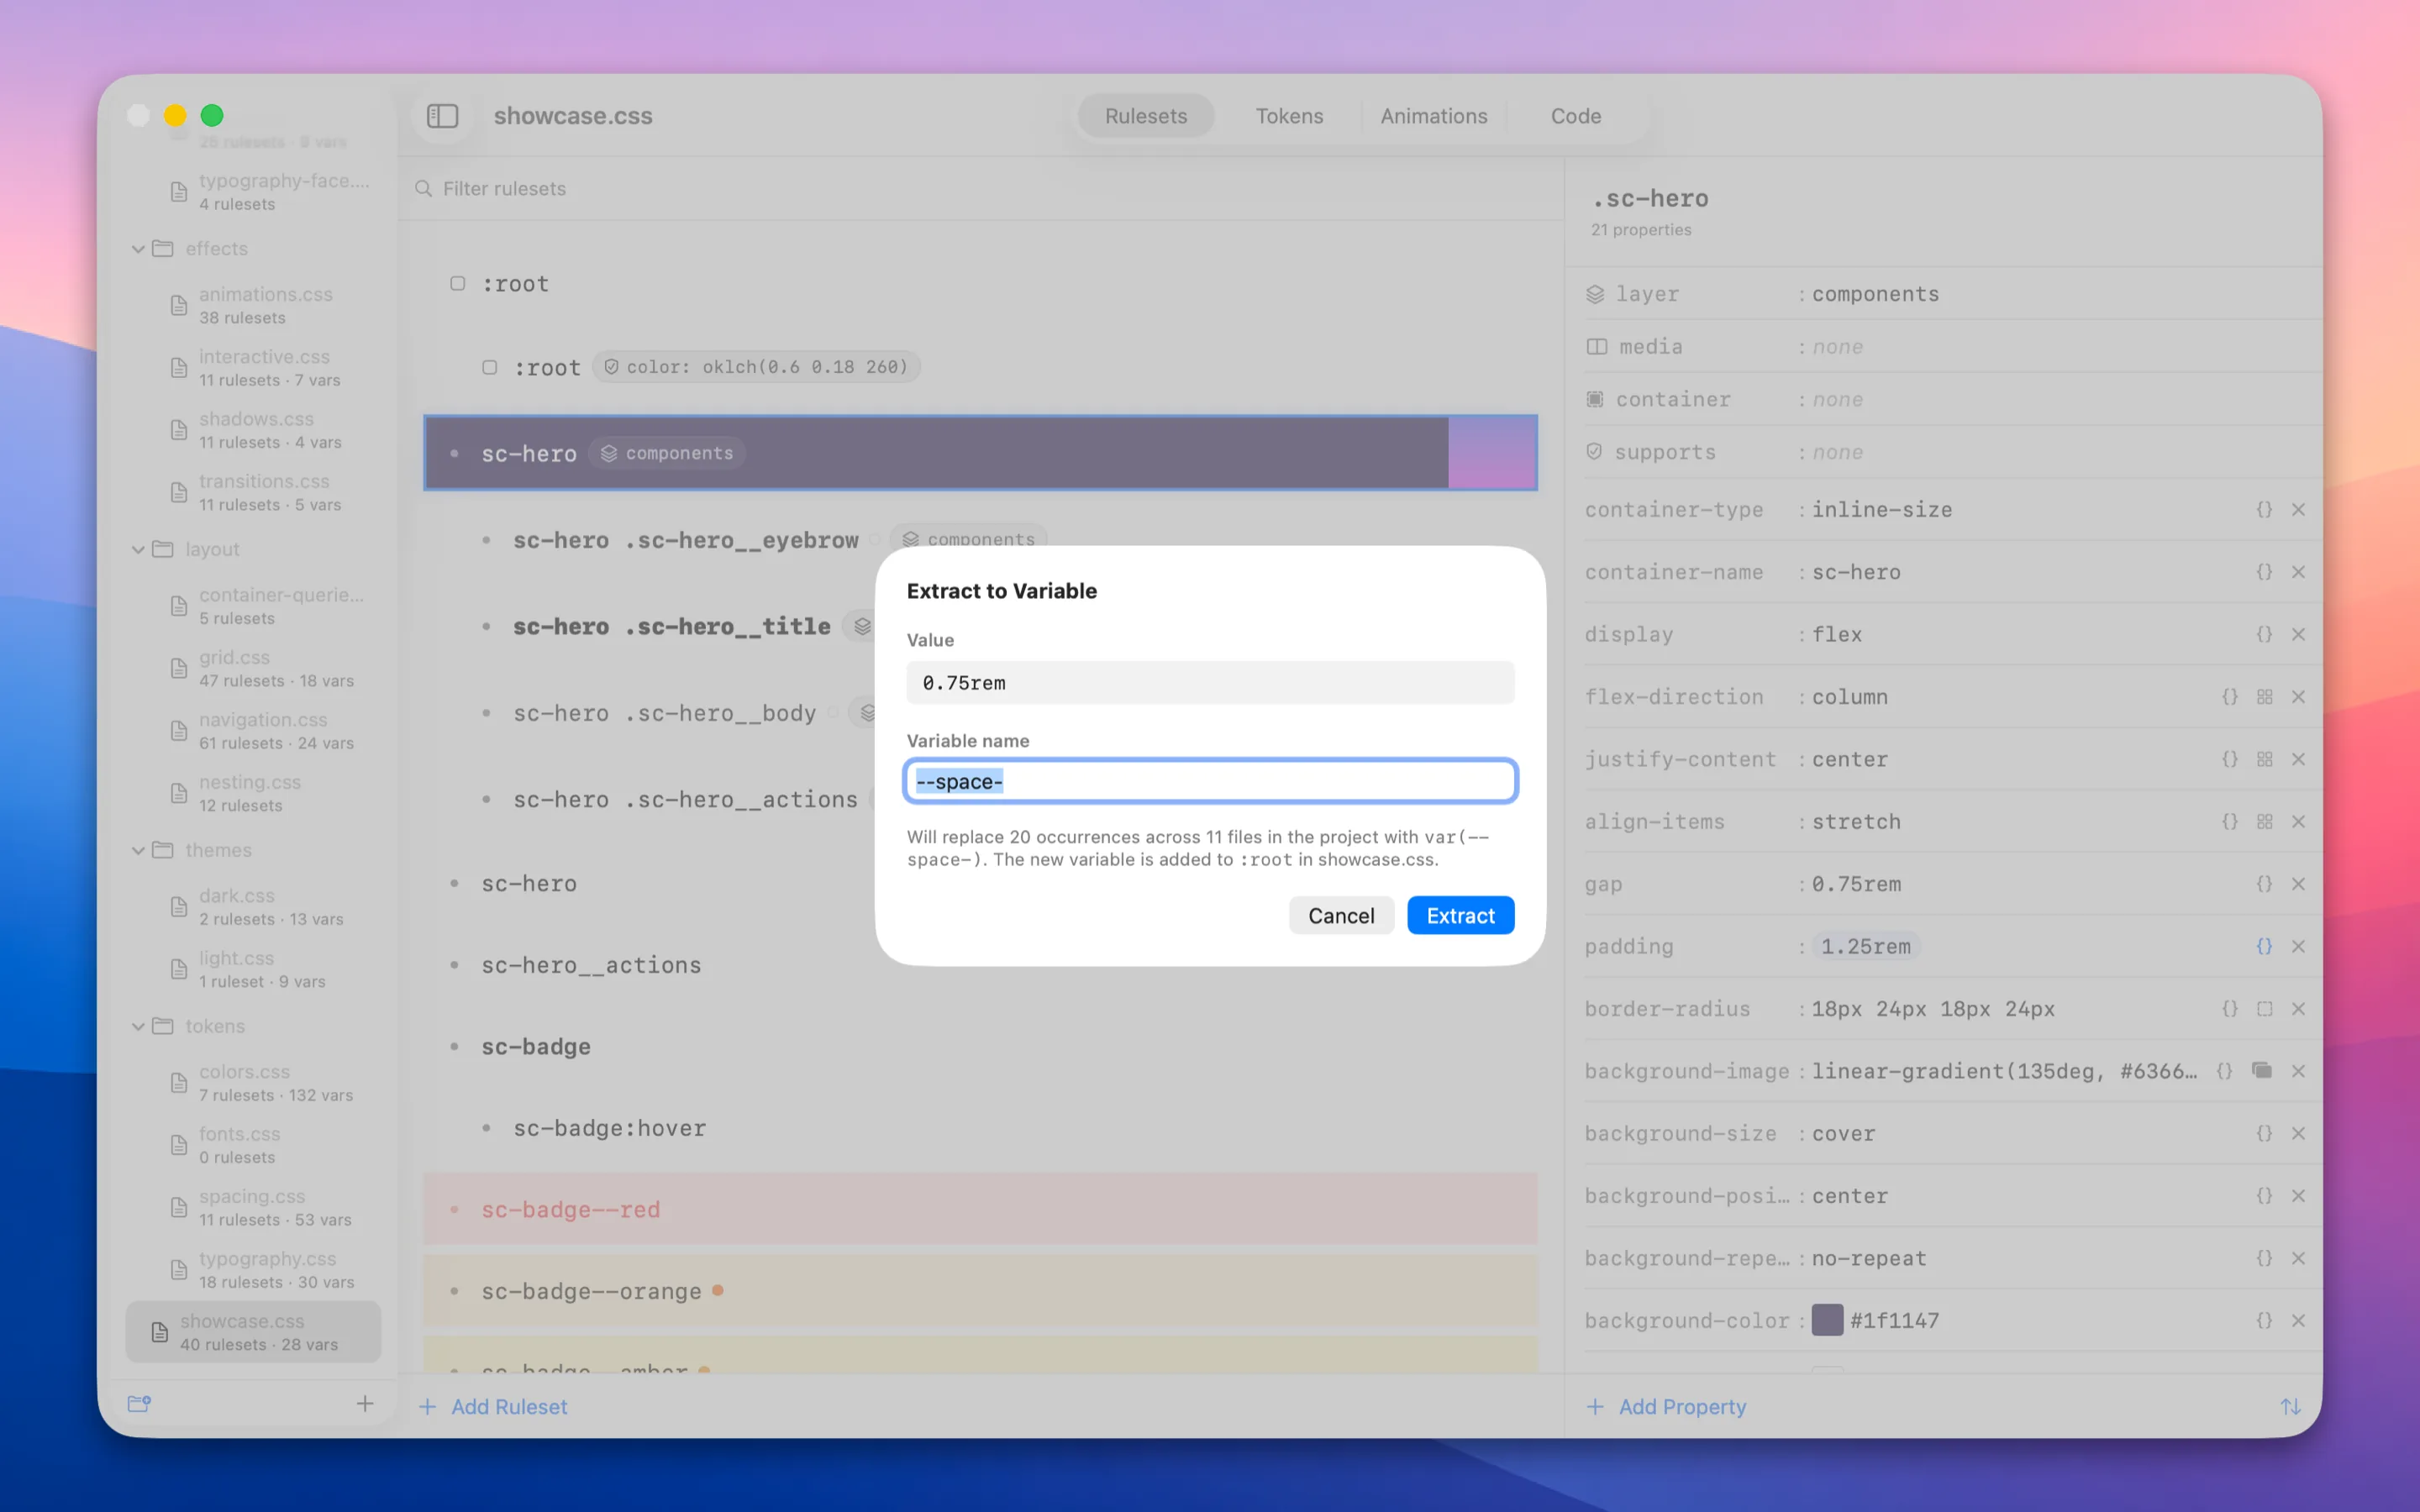The image size is (2420, 1512).
Task: Collapse the effects folder
Action: point(138,249)
